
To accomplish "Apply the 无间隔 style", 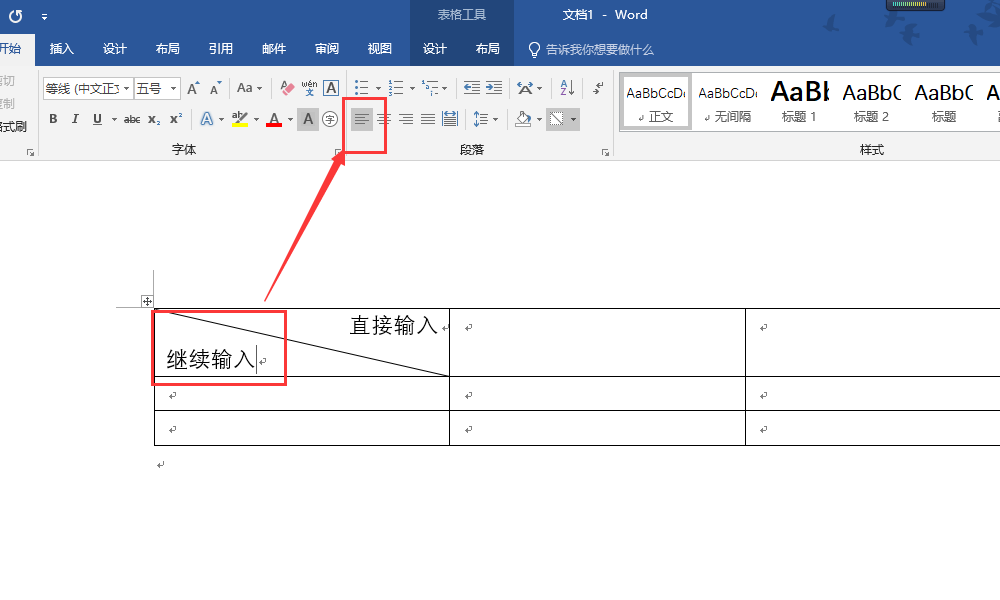I will (728, 102).
